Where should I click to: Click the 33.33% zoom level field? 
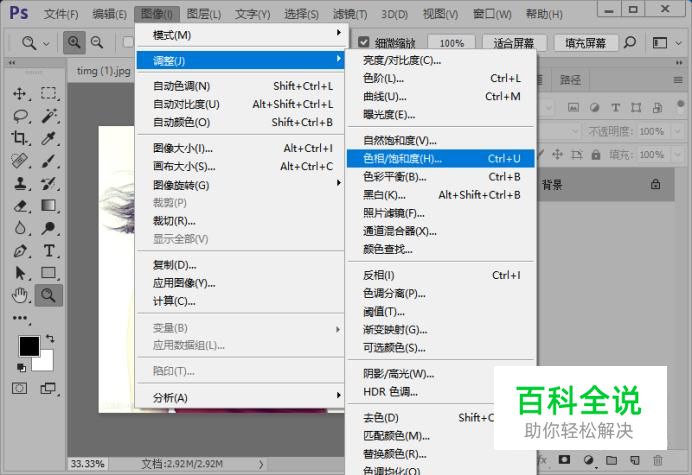(x=87, y=464)
